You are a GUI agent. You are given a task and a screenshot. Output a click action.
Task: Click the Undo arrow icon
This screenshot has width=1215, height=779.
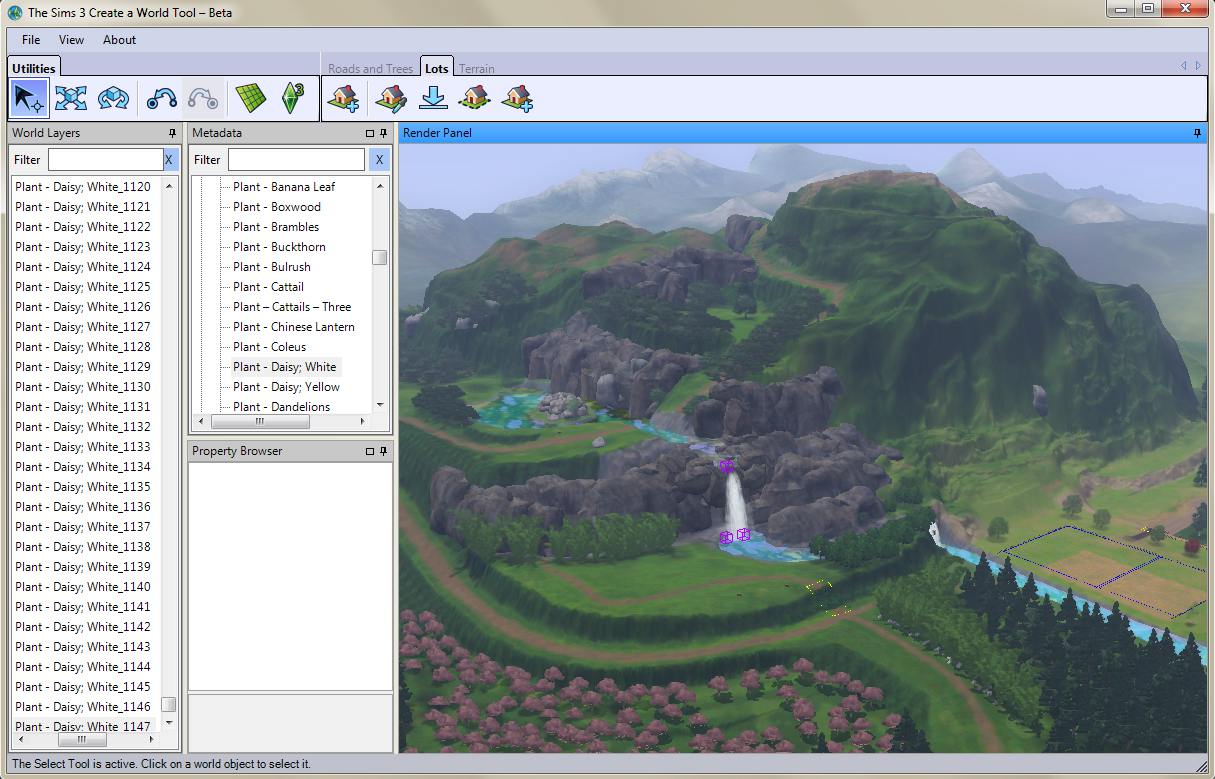tap(161, 98)
